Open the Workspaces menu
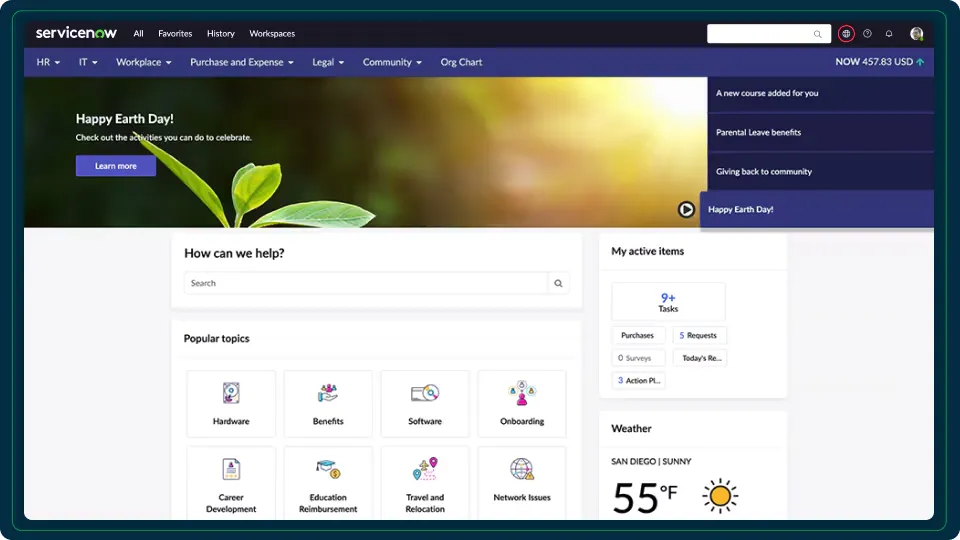The height and width of the screenshot is (540, 960). pyautogui.click(x=272, y=34)
